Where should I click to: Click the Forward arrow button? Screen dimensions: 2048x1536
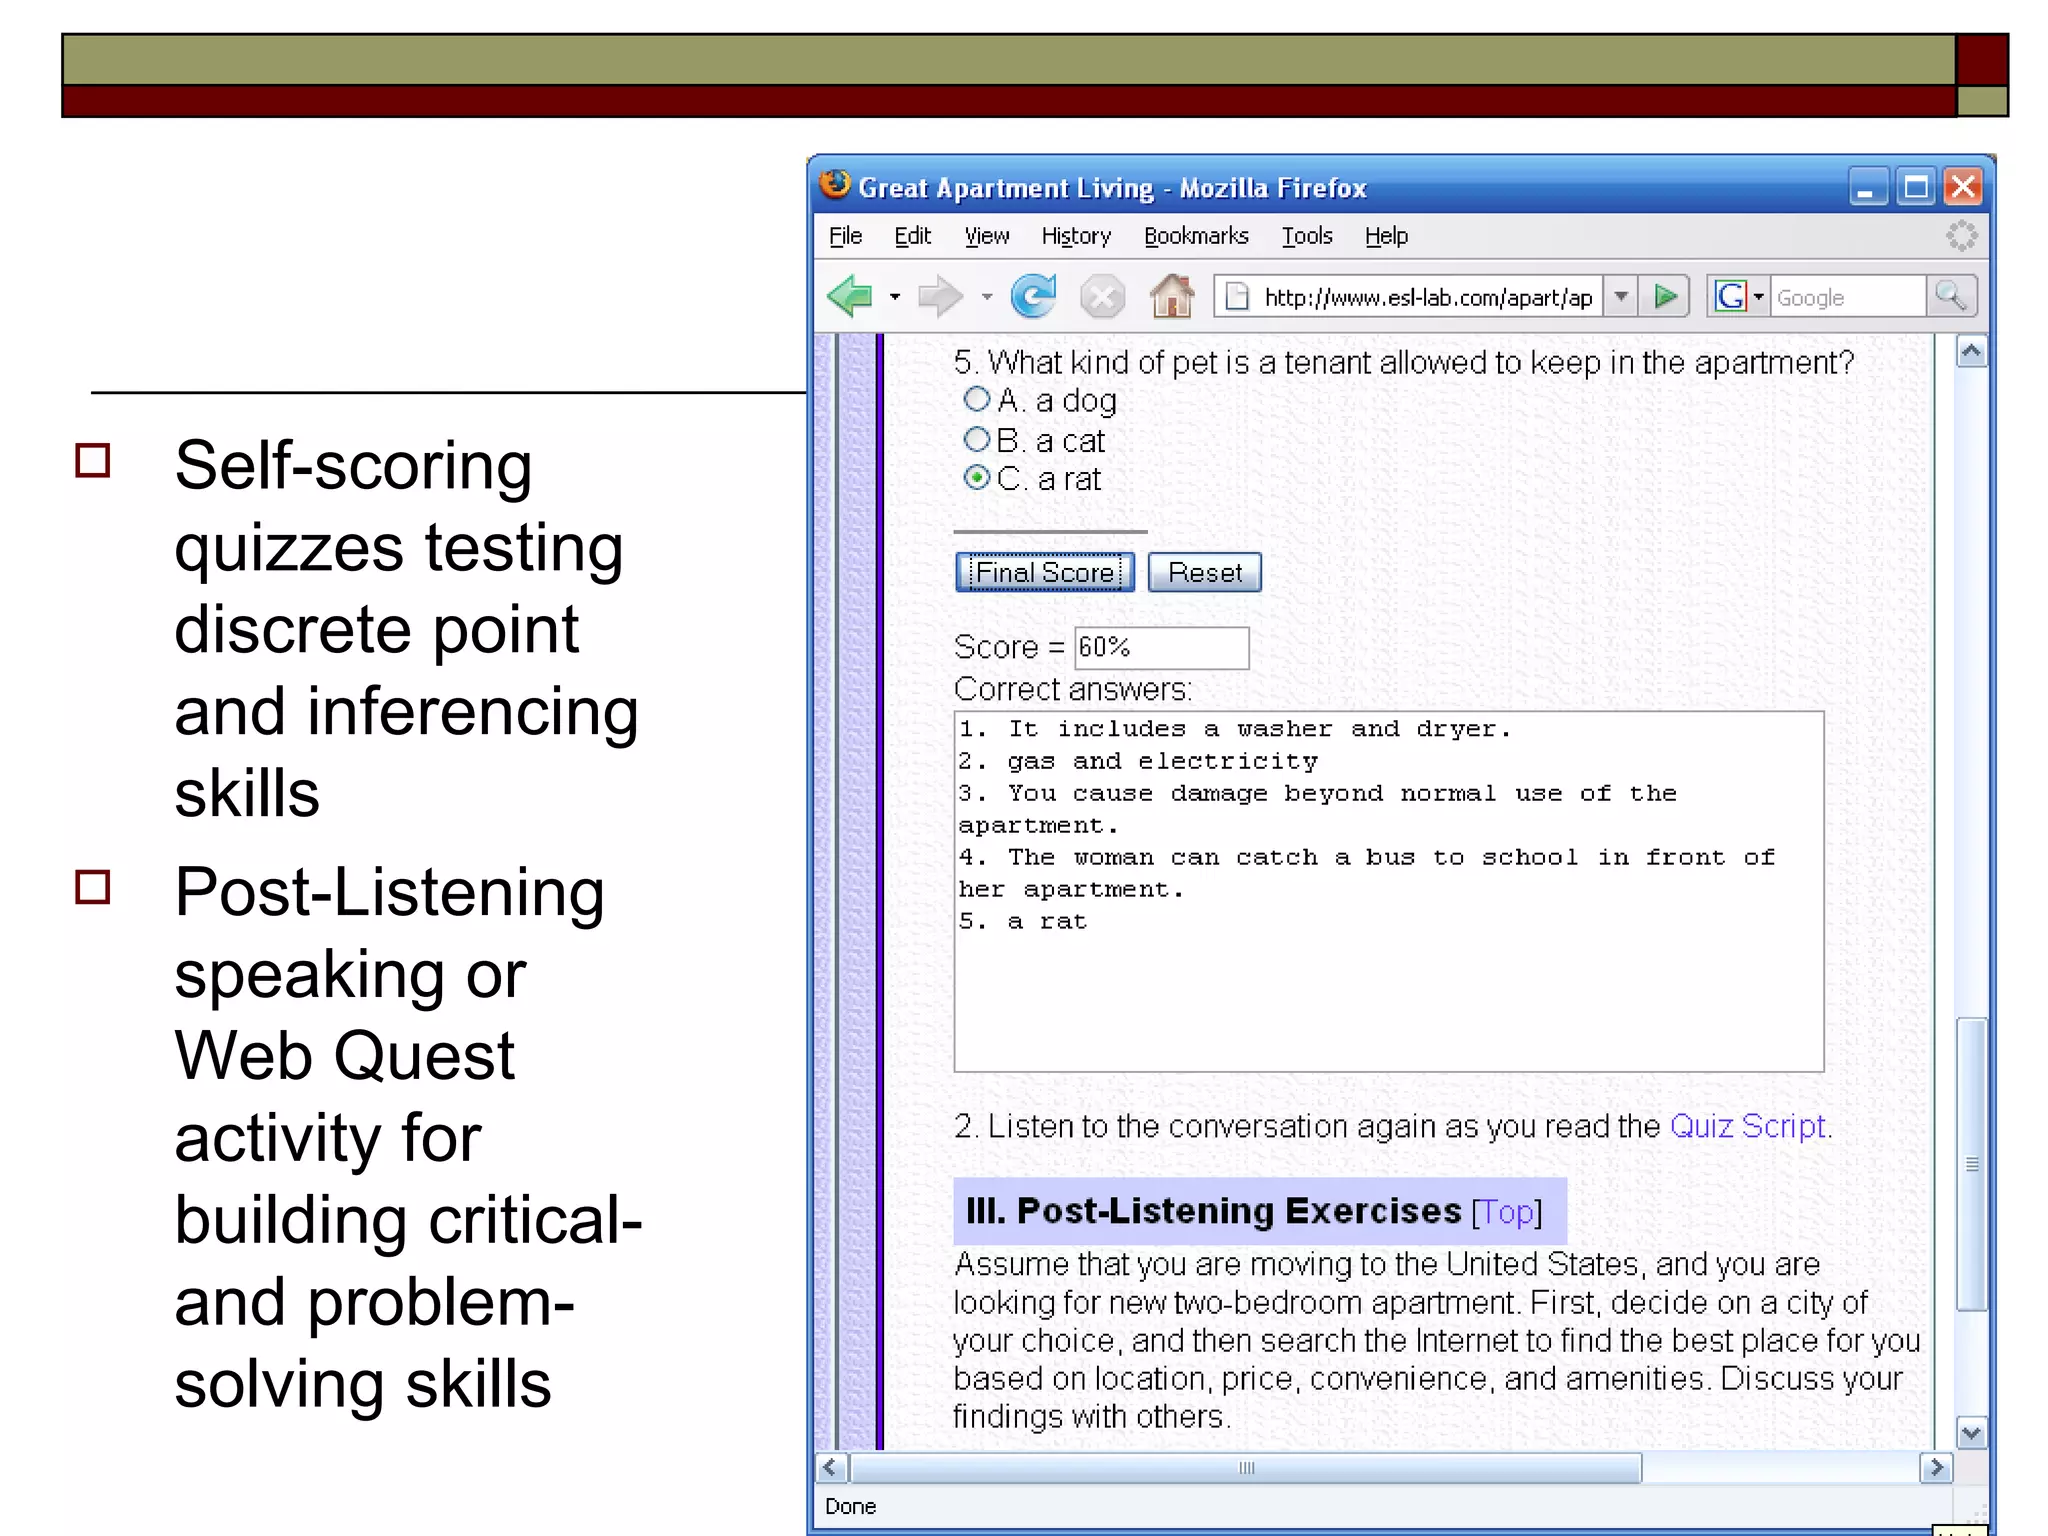coord(938,296)
